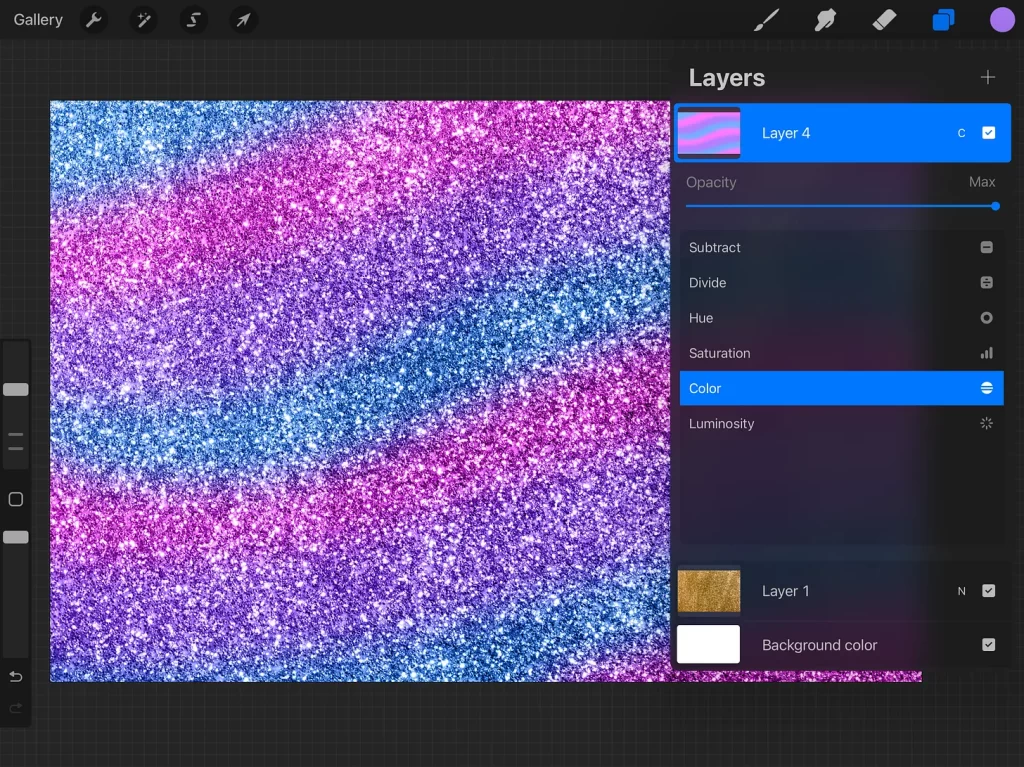Select the Smudge finger tool
The width and height of the screenshot is (1024, 767).
click(825, 20)
